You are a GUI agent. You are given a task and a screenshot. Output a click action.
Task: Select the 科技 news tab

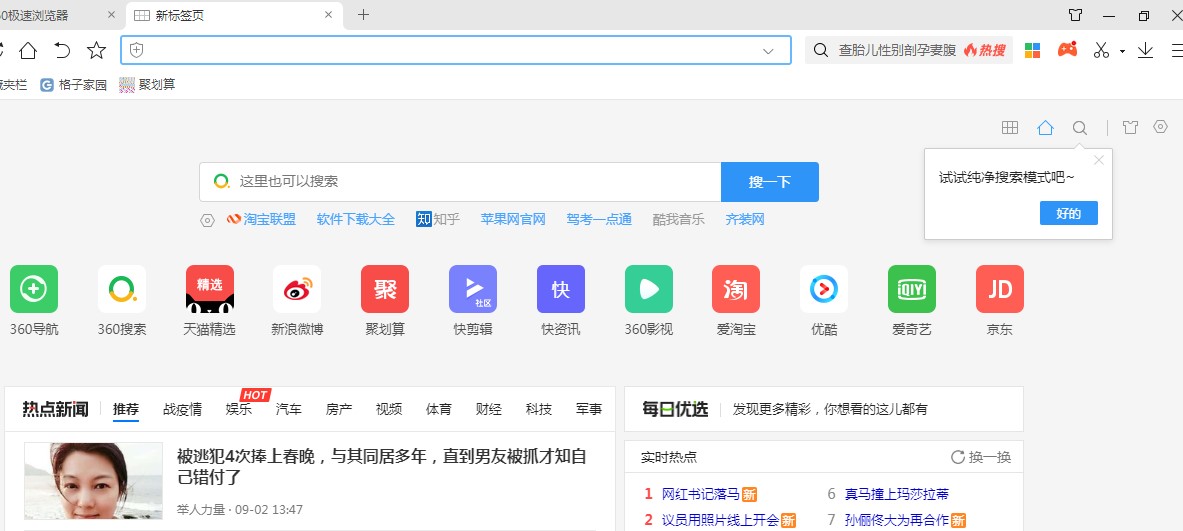coord(539,409)
